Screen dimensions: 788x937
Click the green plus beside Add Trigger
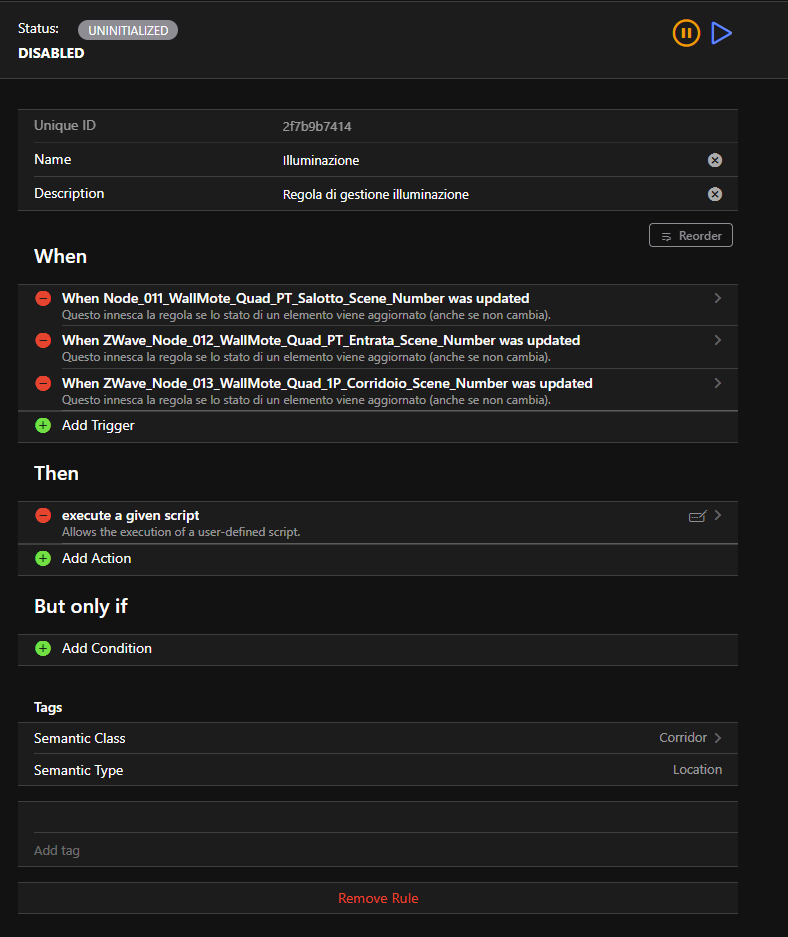point(43,425)
